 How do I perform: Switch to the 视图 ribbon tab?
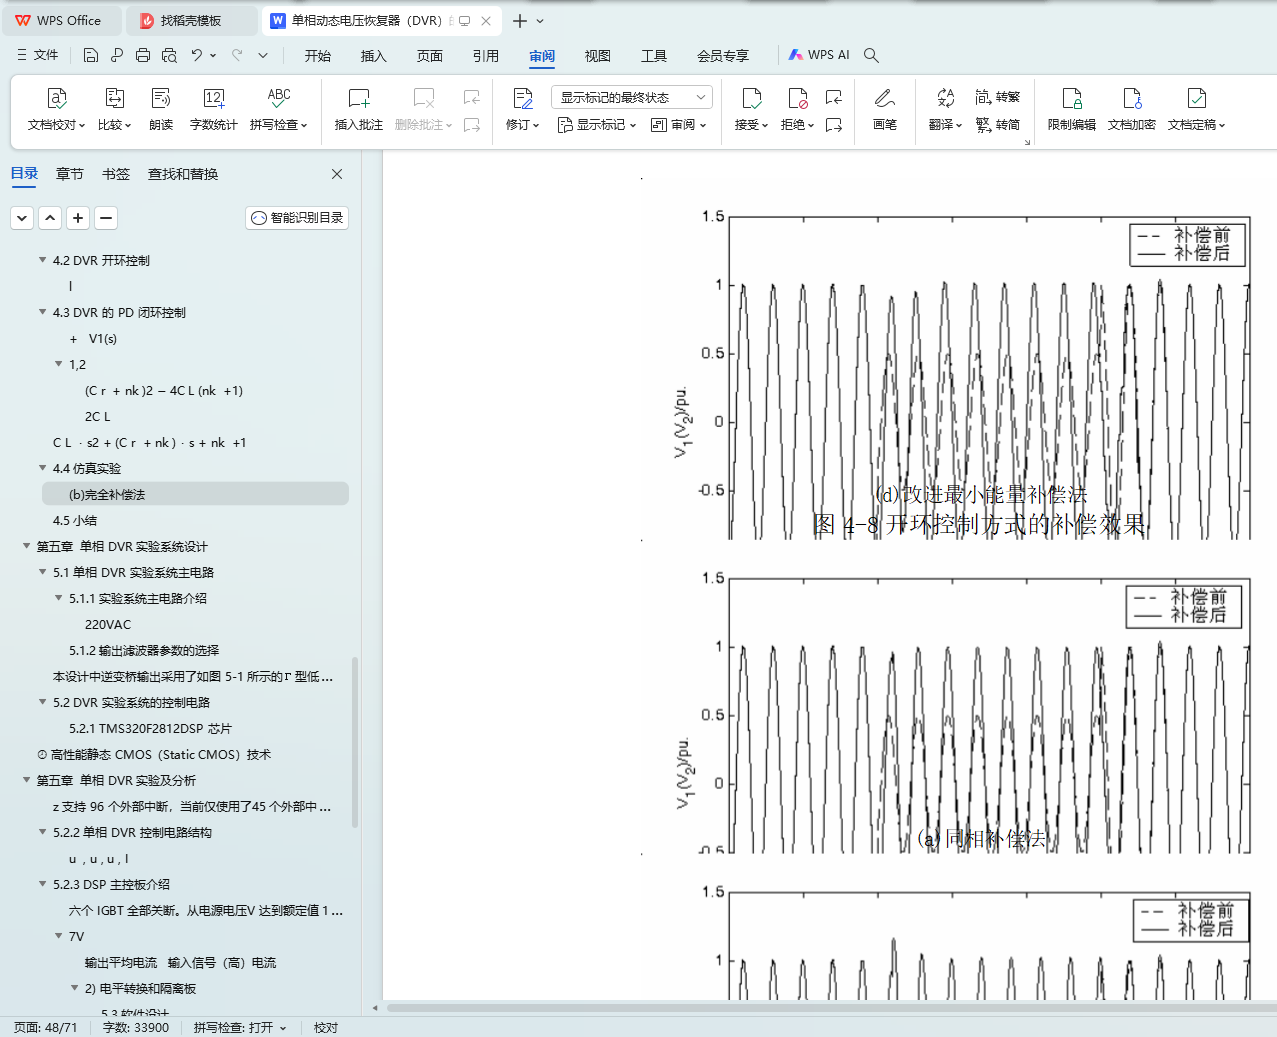point(597,56)
